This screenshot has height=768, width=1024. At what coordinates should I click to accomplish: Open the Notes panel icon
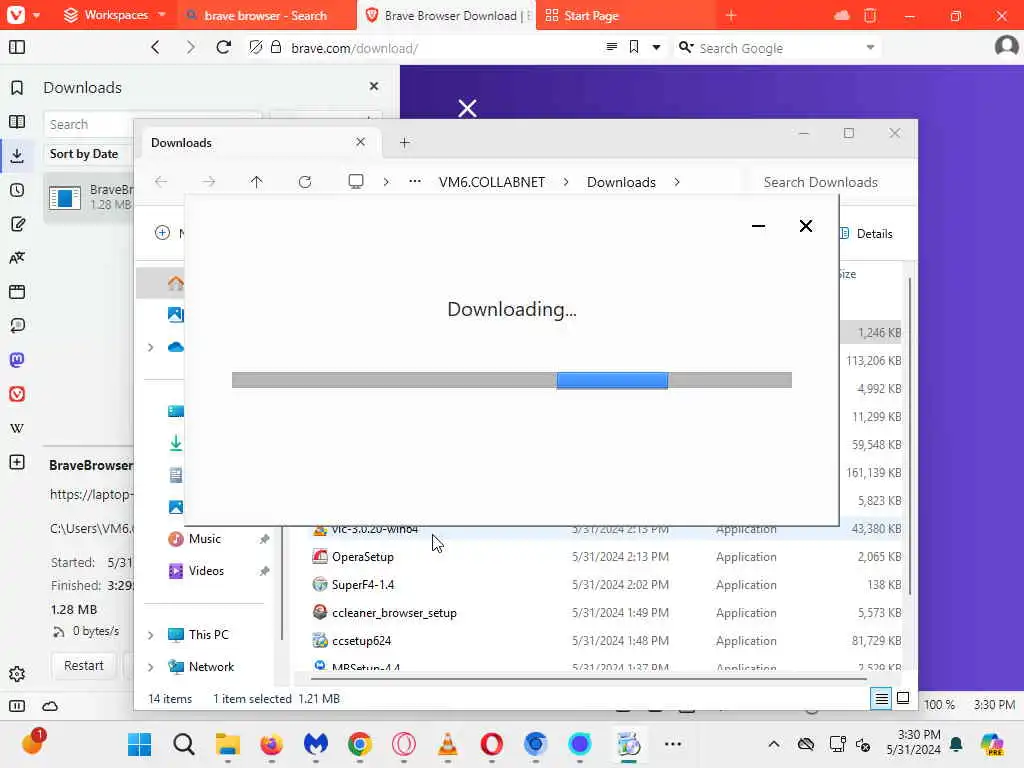click(x=17, y=224)
